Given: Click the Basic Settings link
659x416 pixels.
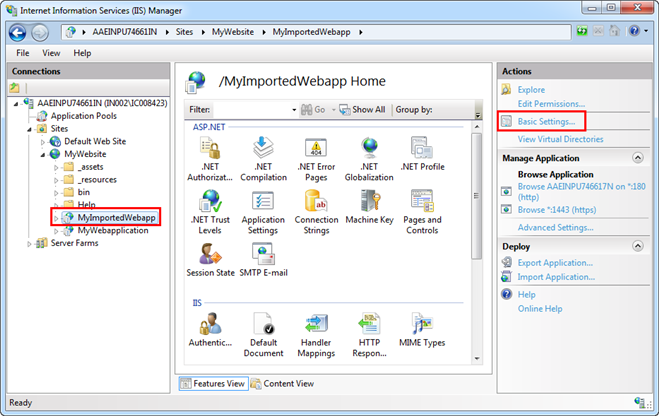Looking at the screenshot, I should click(546, 121).
